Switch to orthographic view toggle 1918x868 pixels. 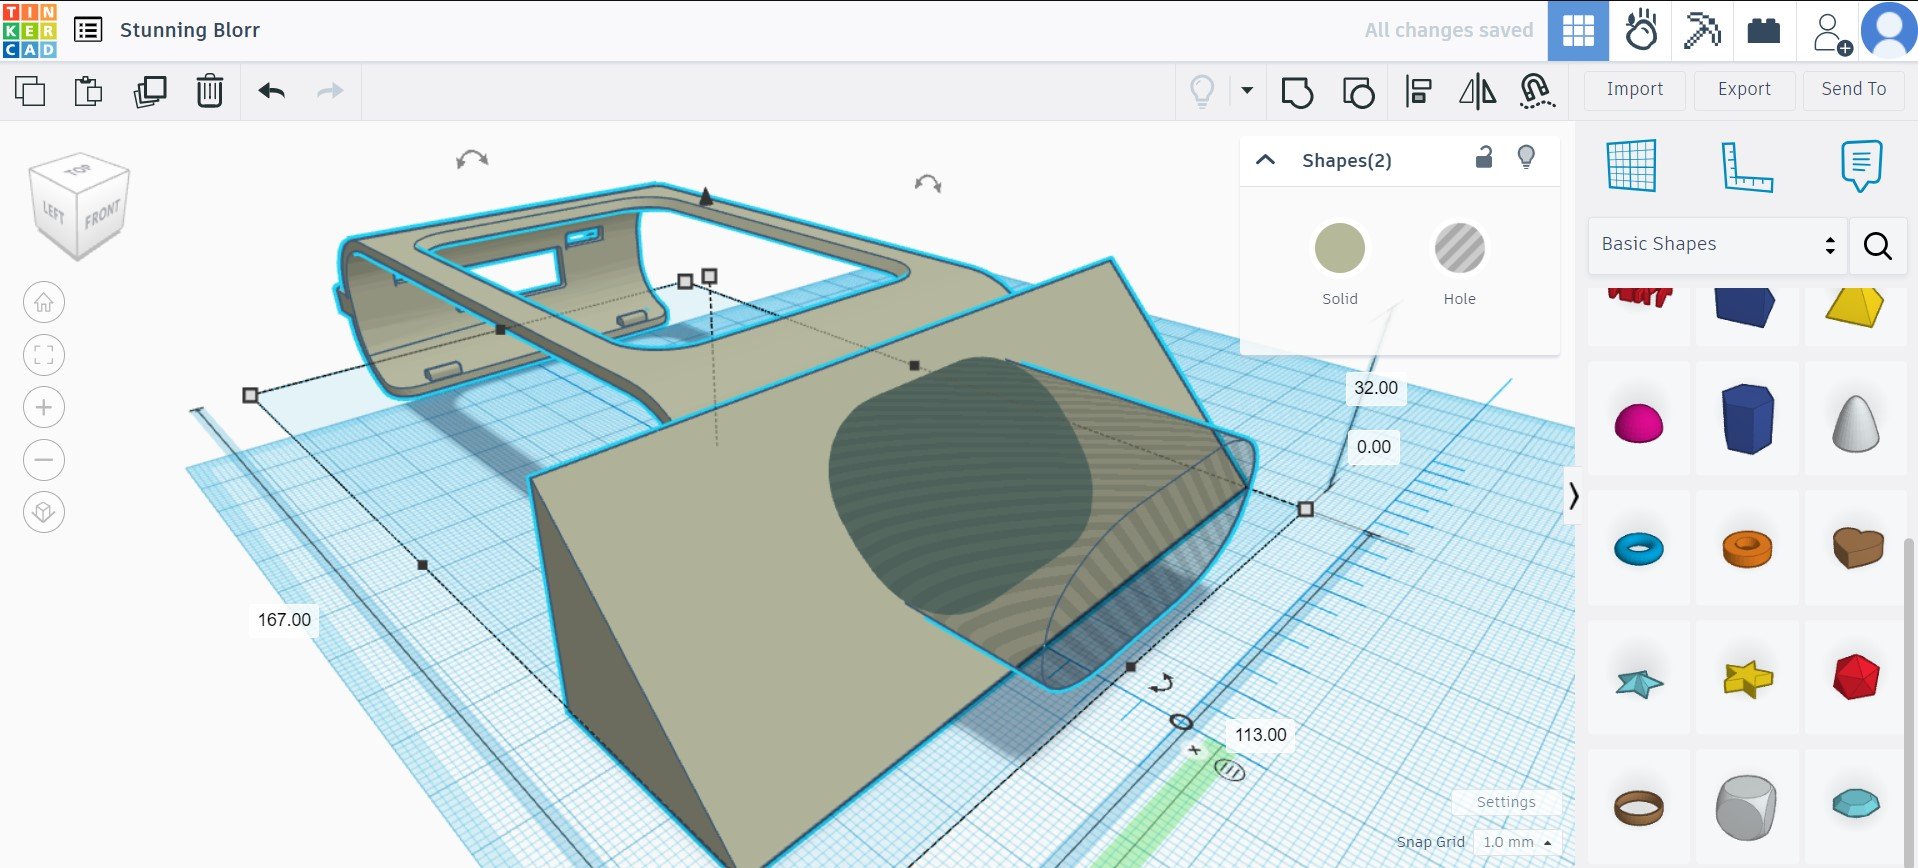coord(44,512)
